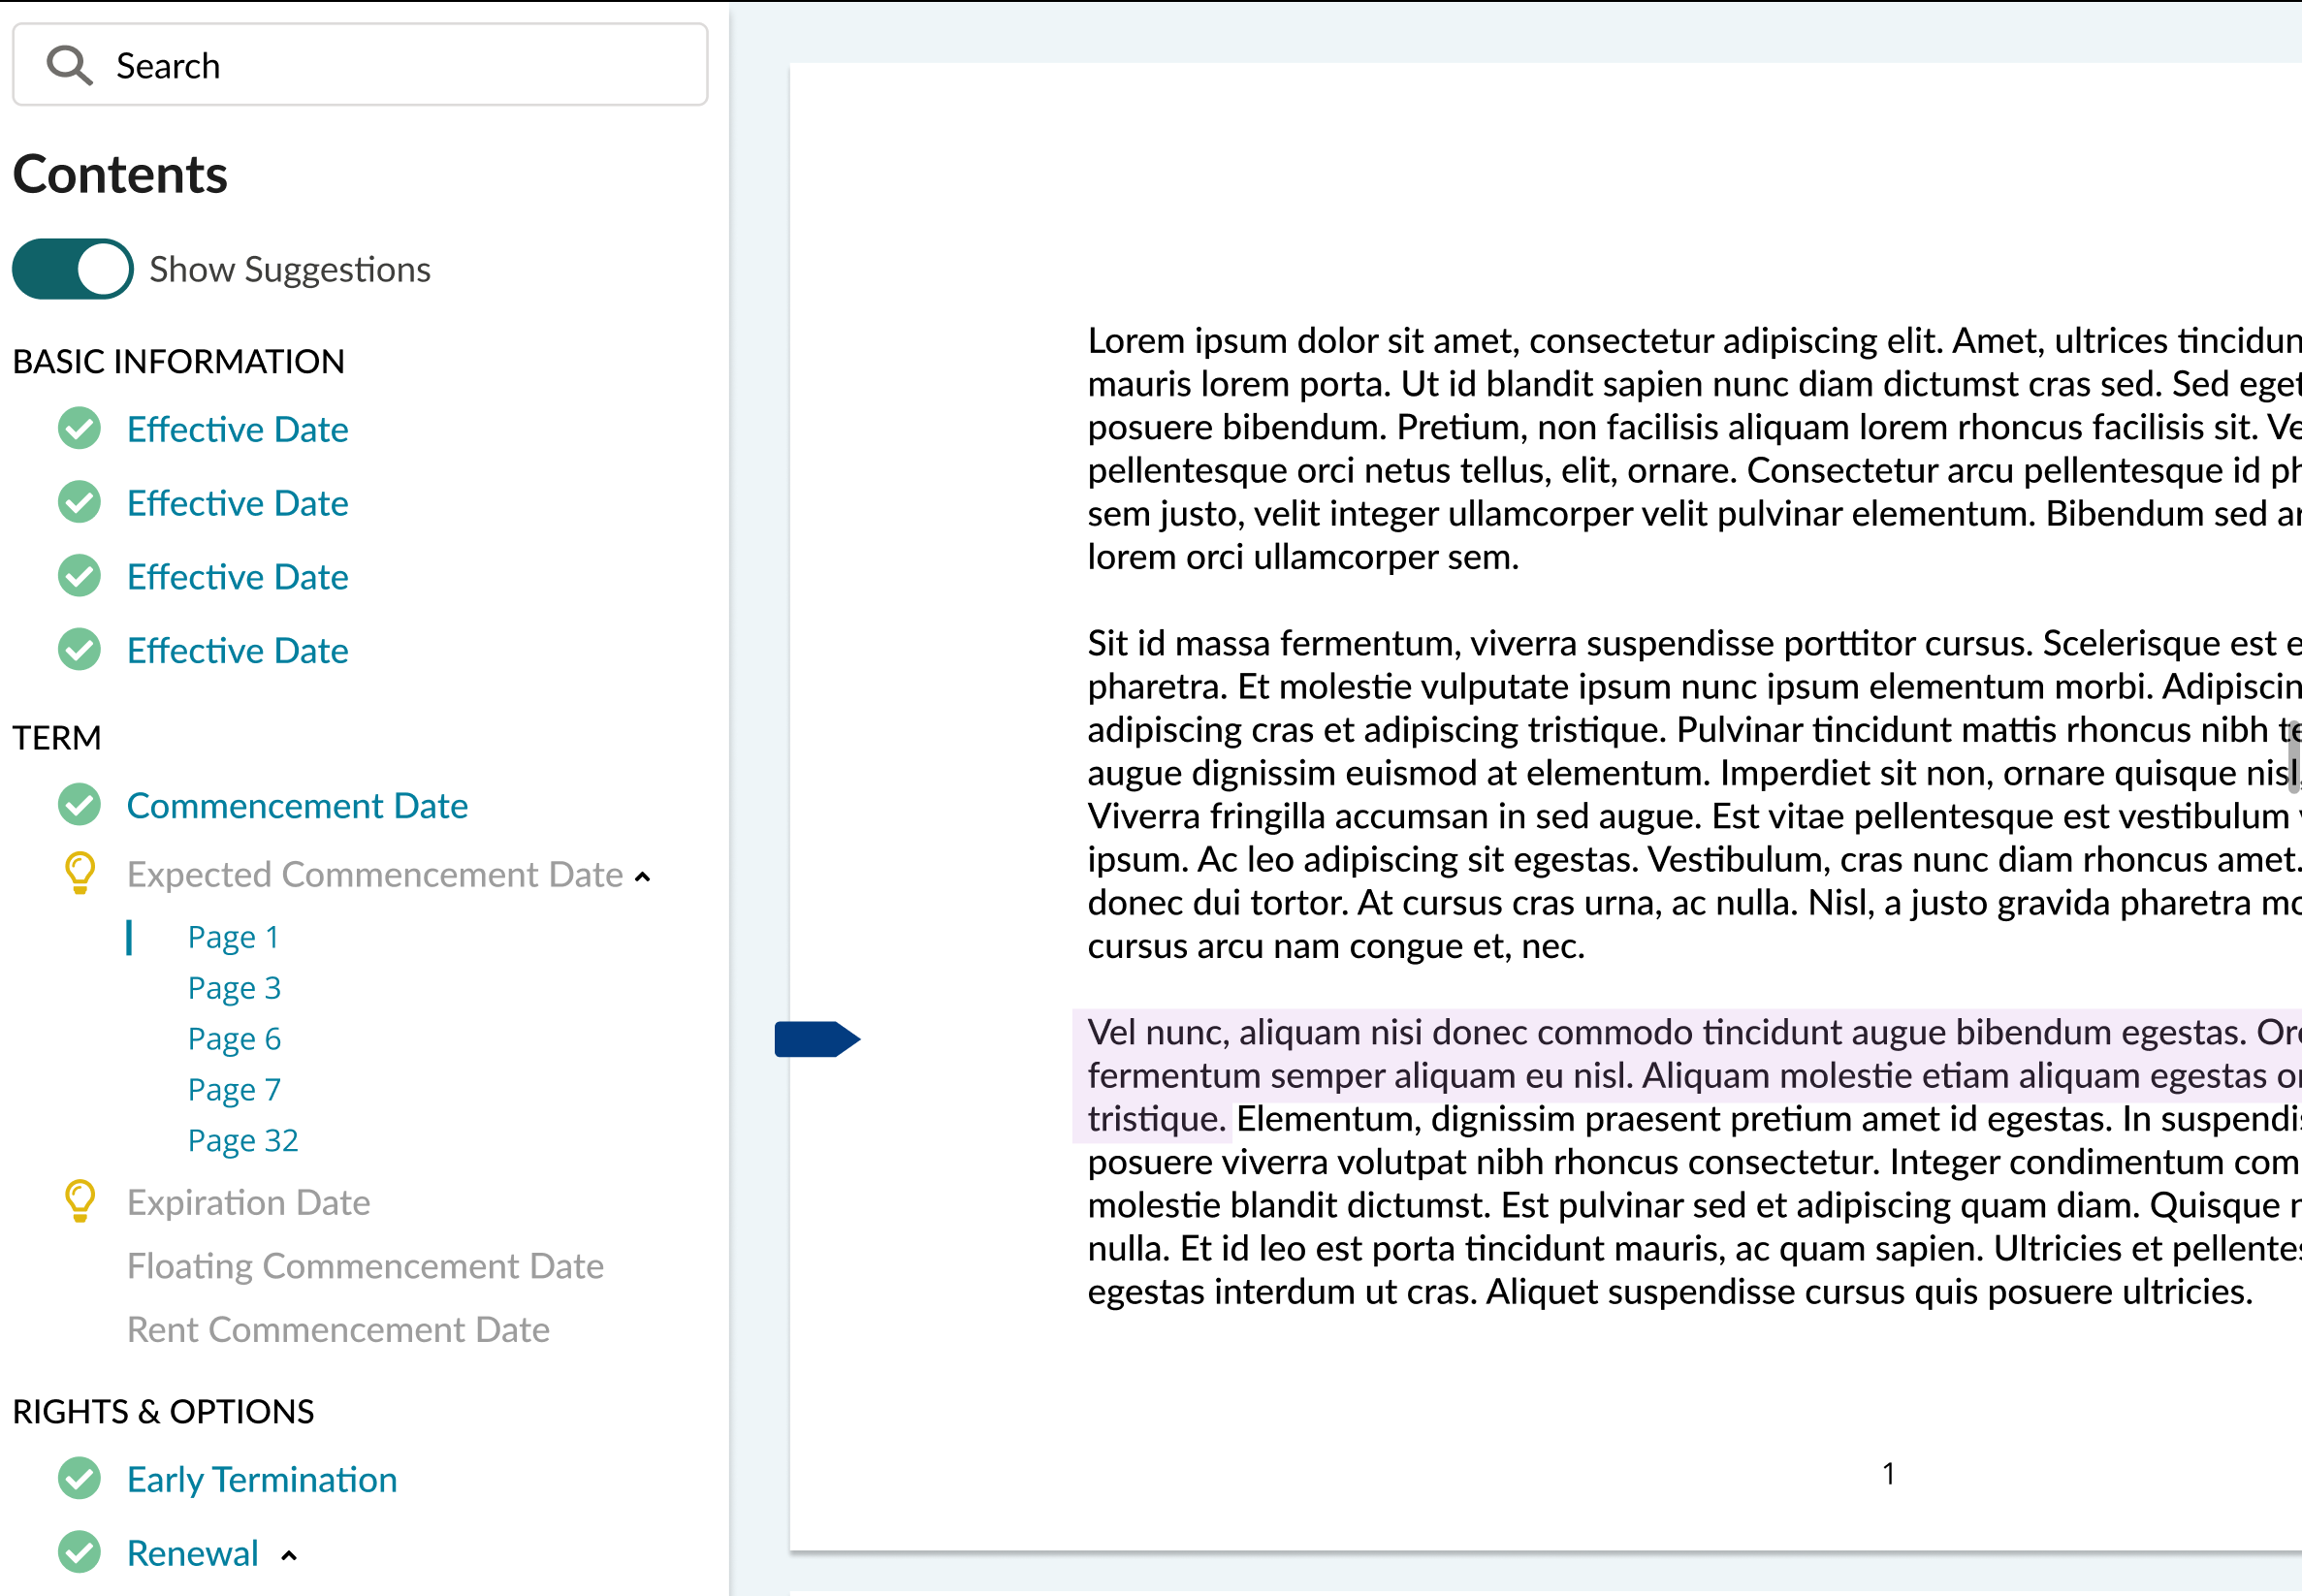Open Page 7 suggestion

pos(234,1089)
